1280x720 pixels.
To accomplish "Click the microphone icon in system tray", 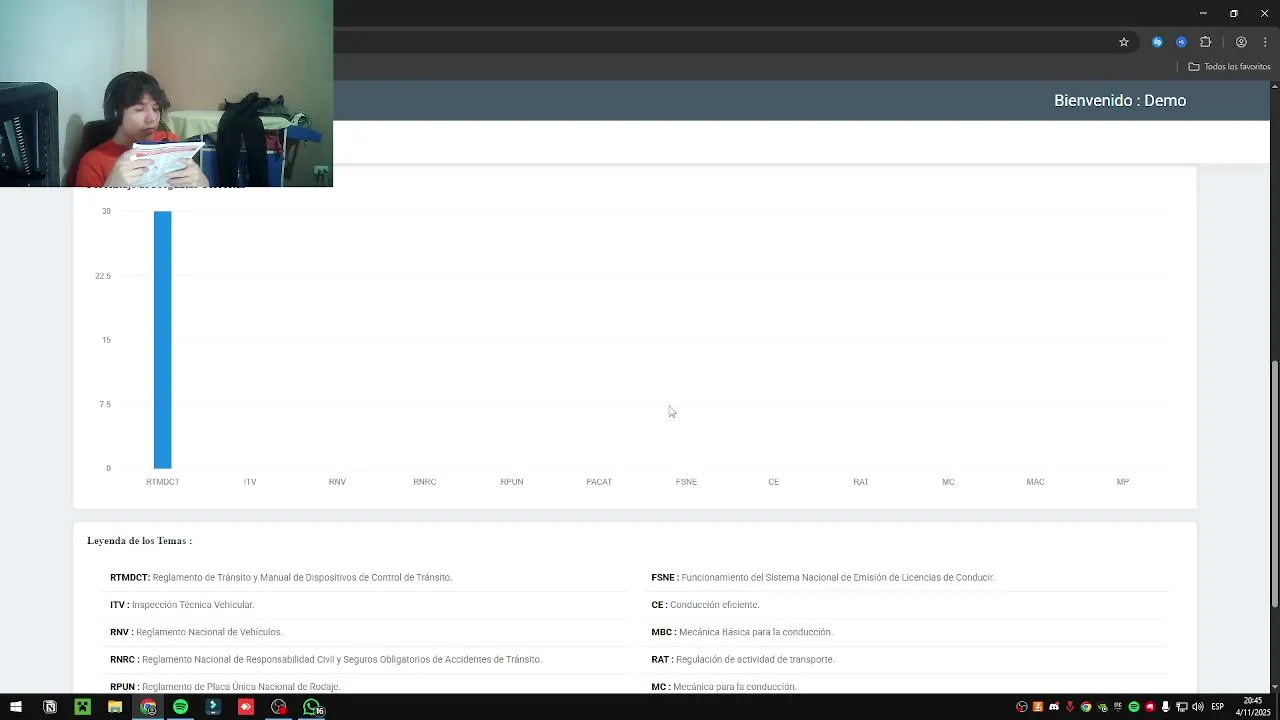I will point(1166,707).
